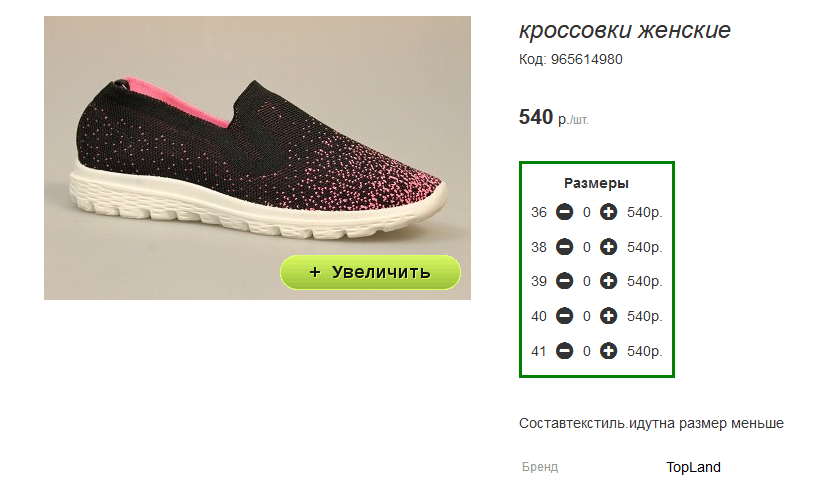
Task: Increase size 40 quantity
Action: pos(608,316)
